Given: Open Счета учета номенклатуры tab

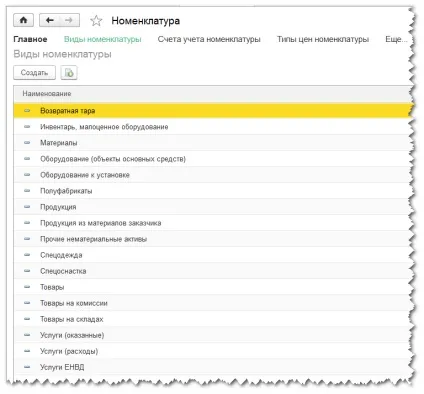Looking at the screenshot, I should click(209, 39).
